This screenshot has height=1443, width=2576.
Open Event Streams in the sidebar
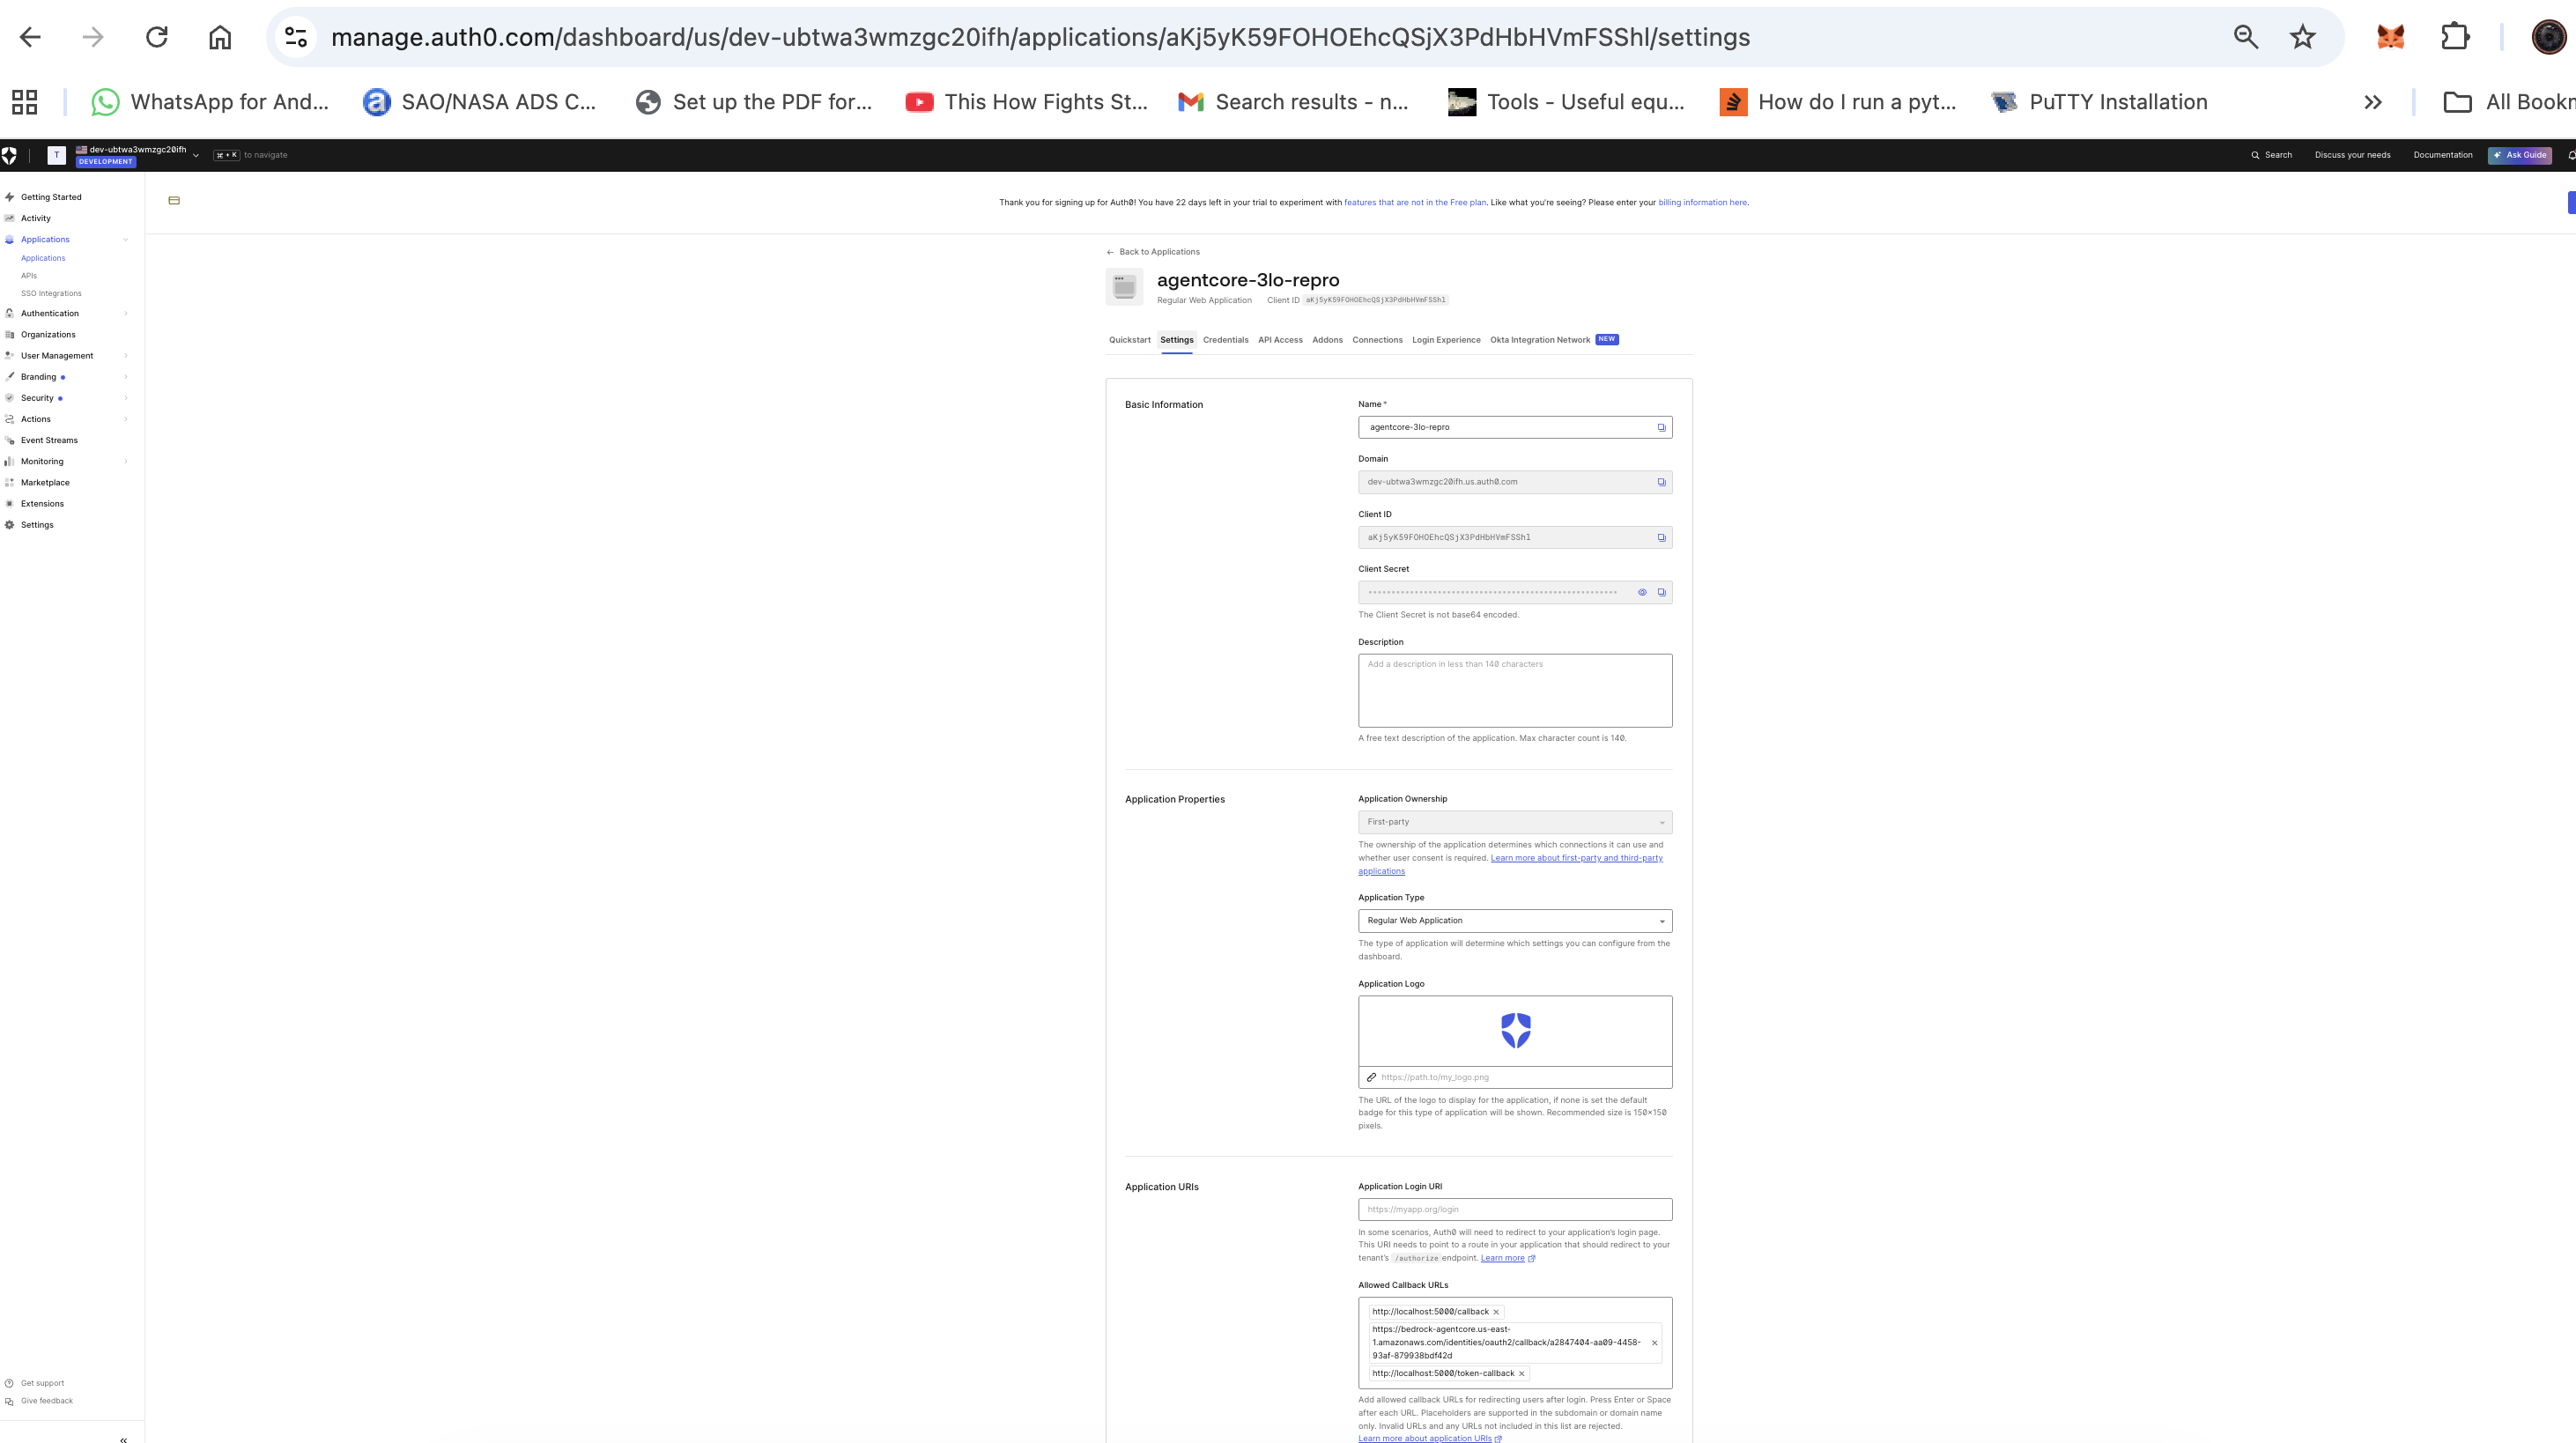pyautogui.click(x=49, y=440)
